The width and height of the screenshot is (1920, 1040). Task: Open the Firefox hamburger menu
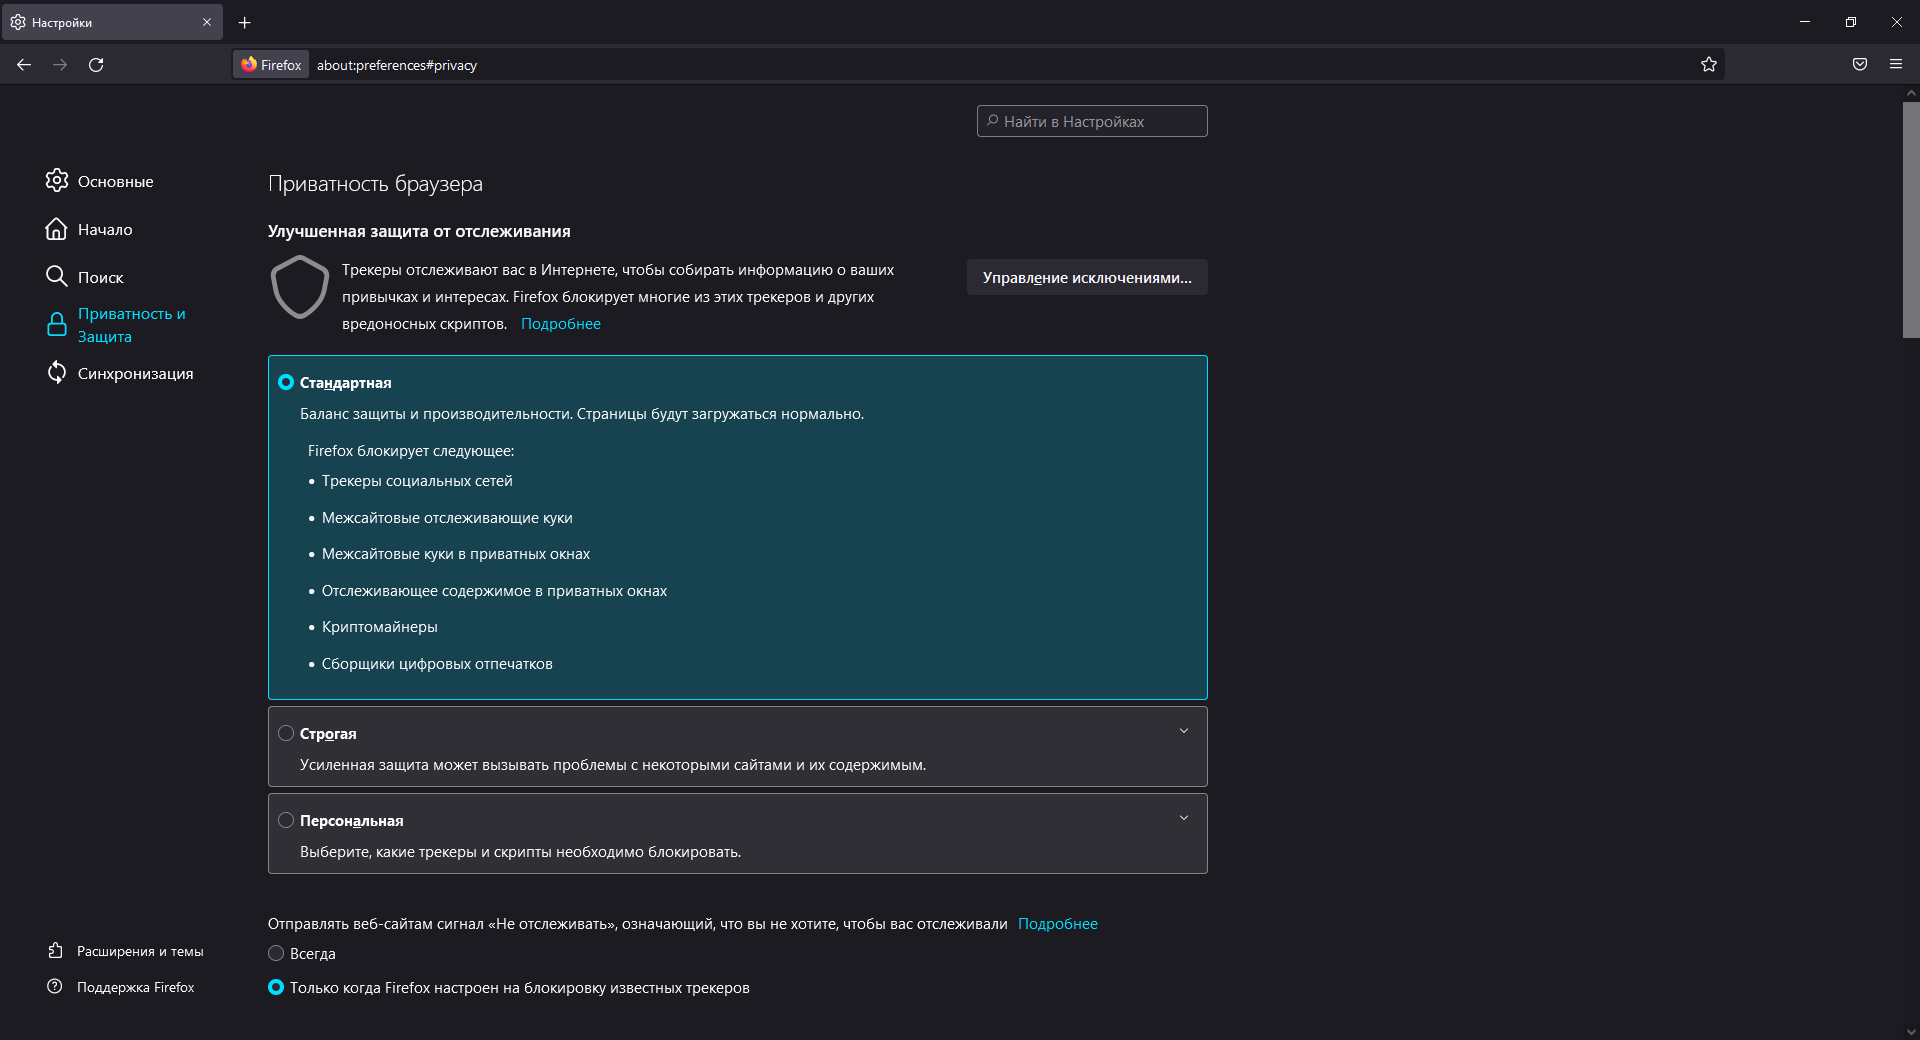coord(1895,65)
